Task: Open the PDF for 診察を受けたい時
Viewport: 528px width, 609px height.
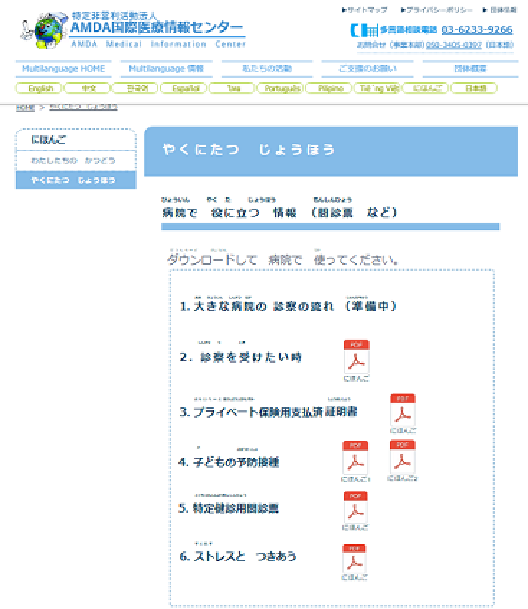Action: click(356, 357)
